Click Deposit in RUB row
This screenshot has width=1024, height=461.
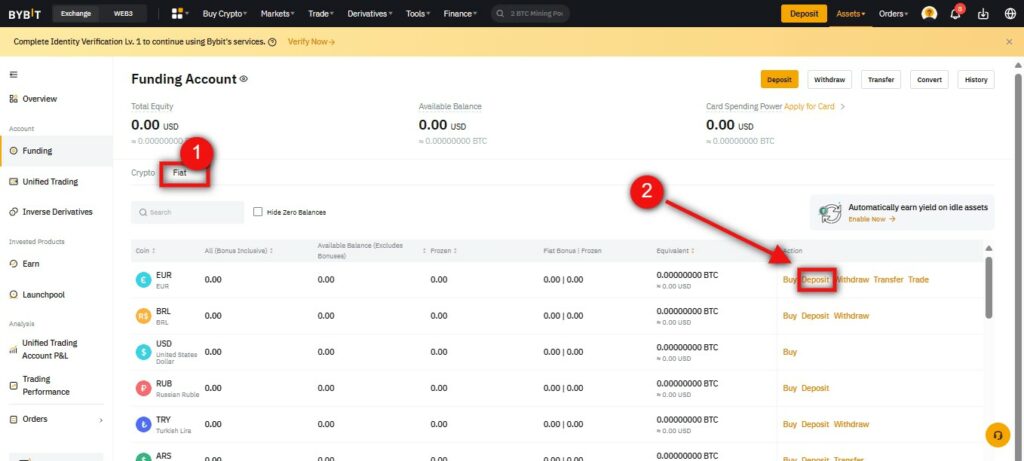tap(815, 388)
